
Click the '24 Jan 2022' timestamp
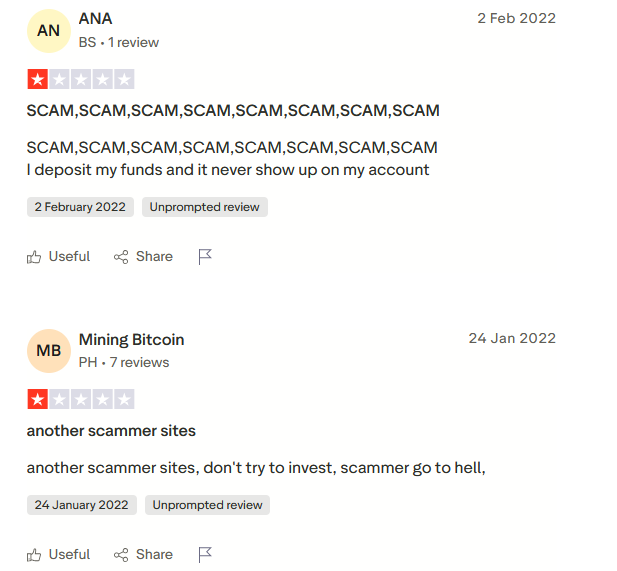coord(512,338)
